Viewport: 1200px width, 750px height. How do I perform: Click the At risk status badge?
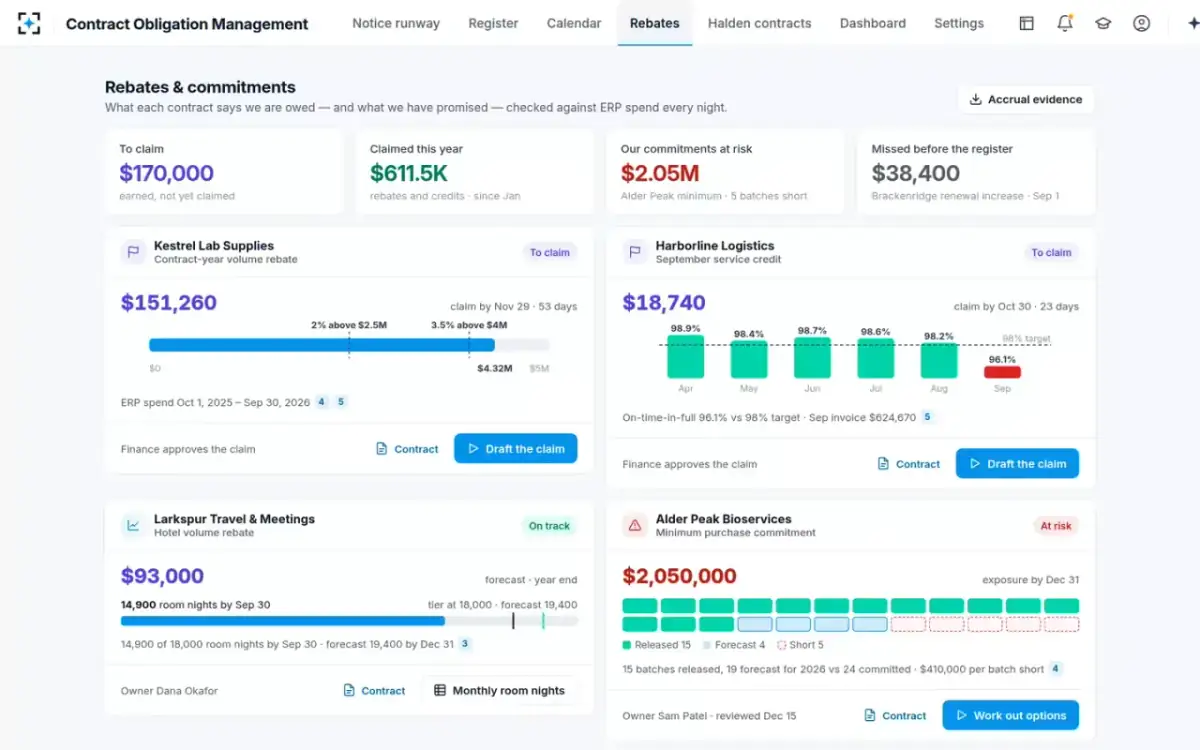pyautogui.click(x=1056, y=526)
